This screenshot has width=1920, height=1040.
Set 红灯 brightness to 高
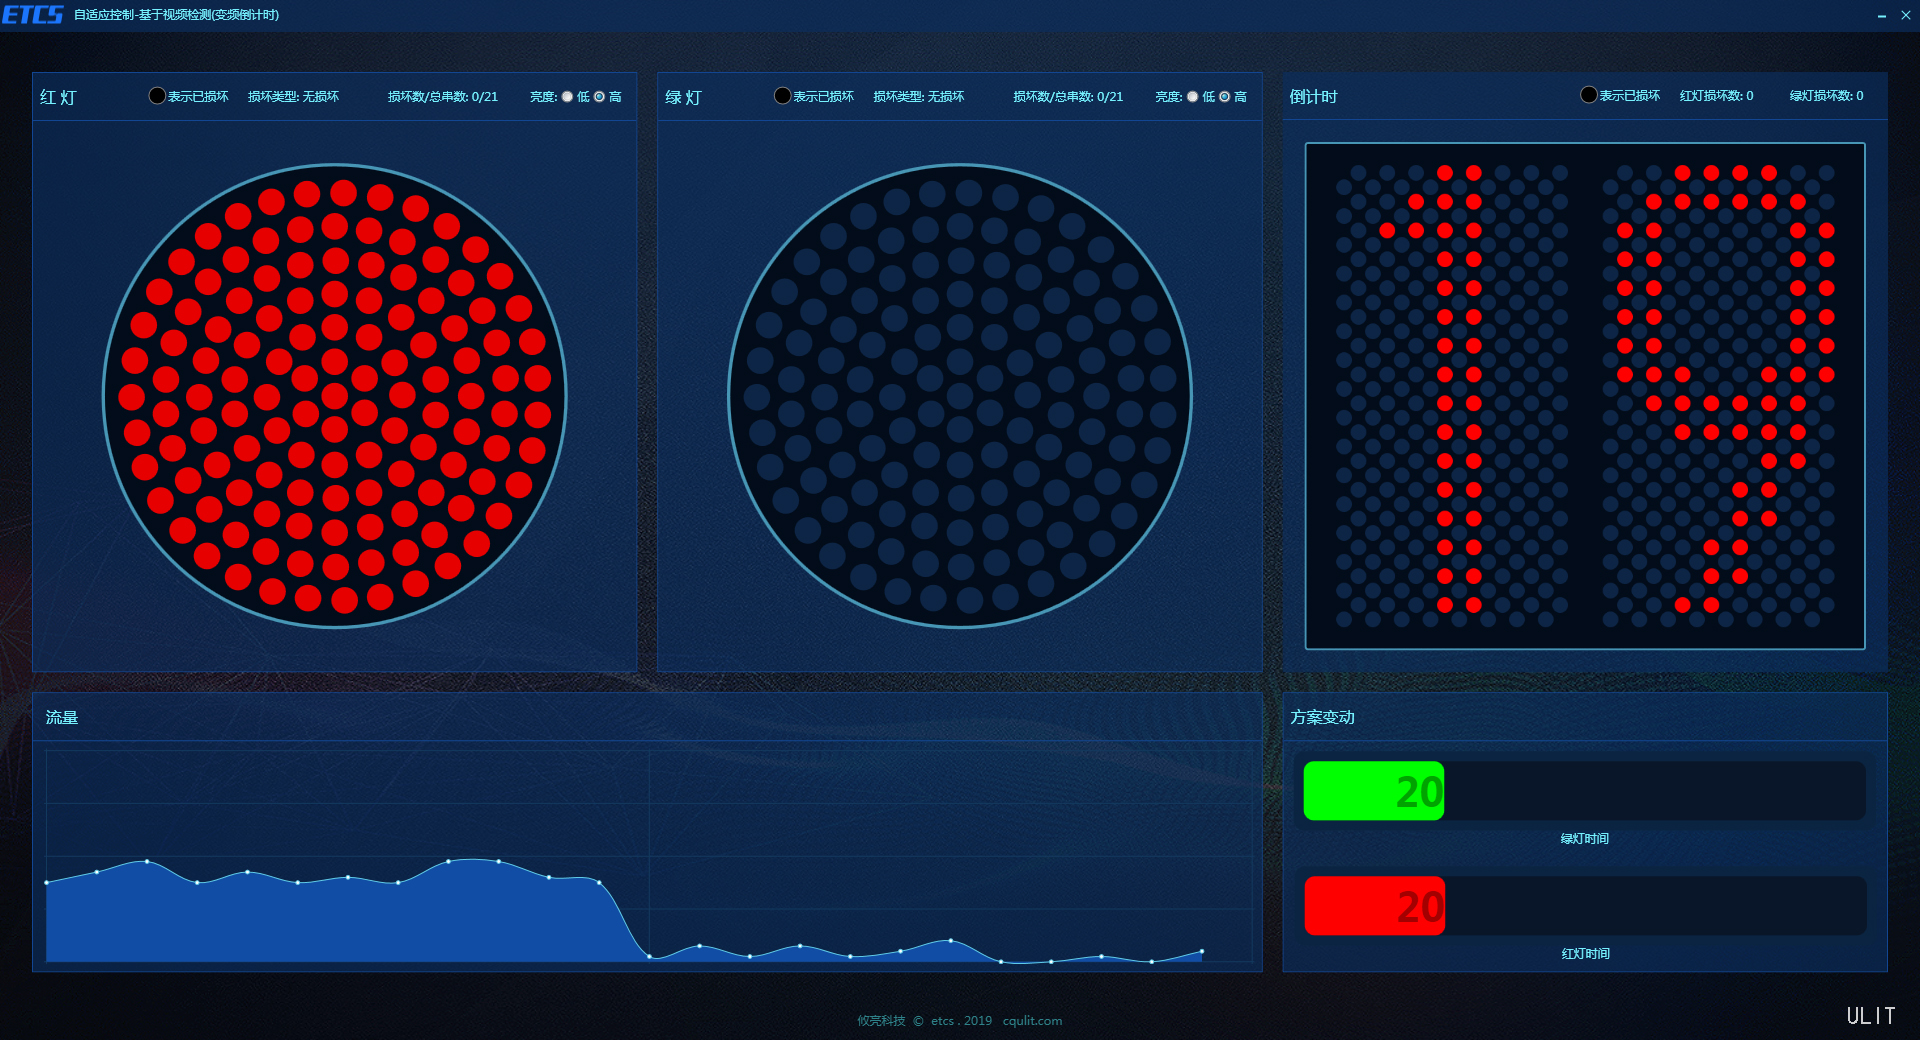[600, 97]
